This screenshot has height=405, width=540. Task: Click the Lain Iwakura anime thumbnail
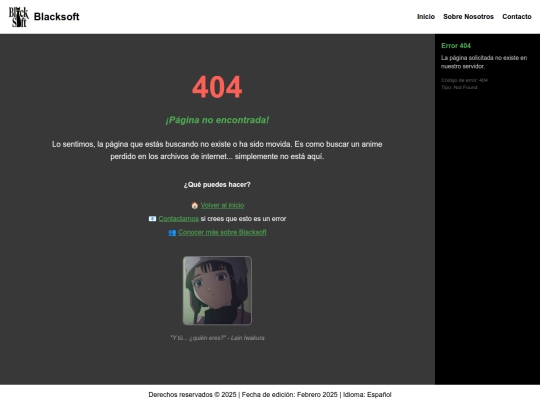[217, 290]
